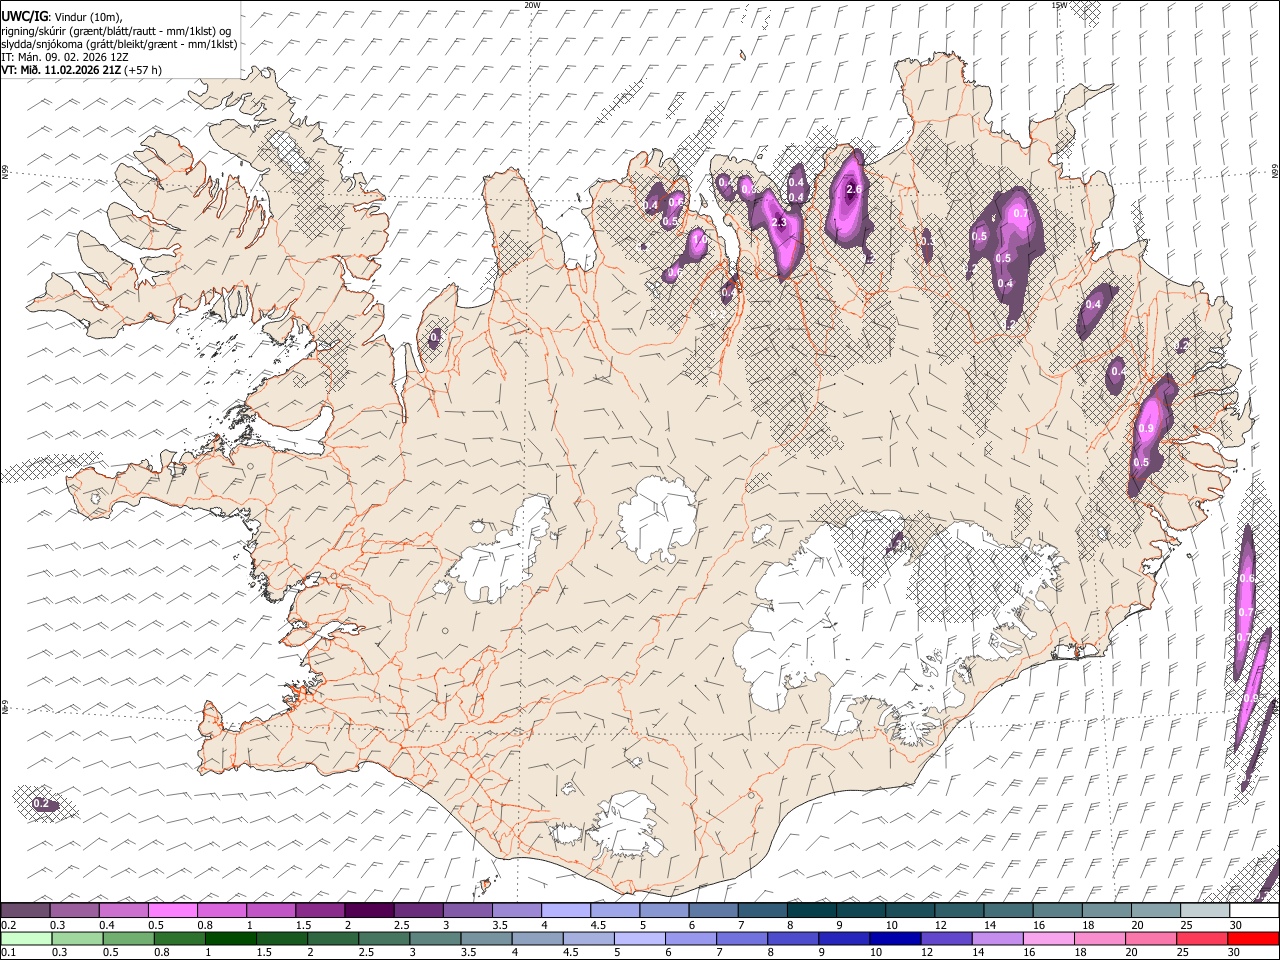This screenshot has height=960, width=1280.
Task: Click the '15W' longitude label at top
Action: click(1058, 5)
